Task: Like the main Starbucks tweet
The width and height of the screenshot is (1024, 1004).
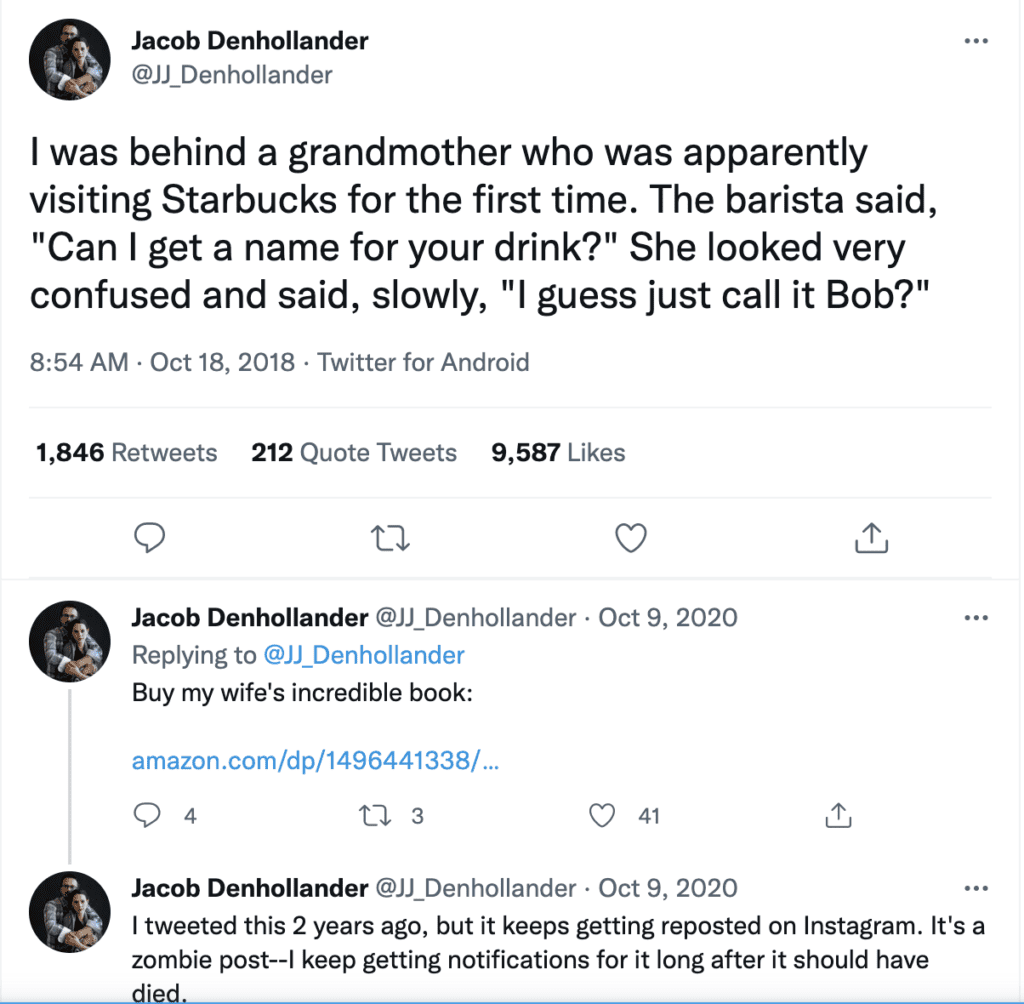Action: click(x=630, y=539)
